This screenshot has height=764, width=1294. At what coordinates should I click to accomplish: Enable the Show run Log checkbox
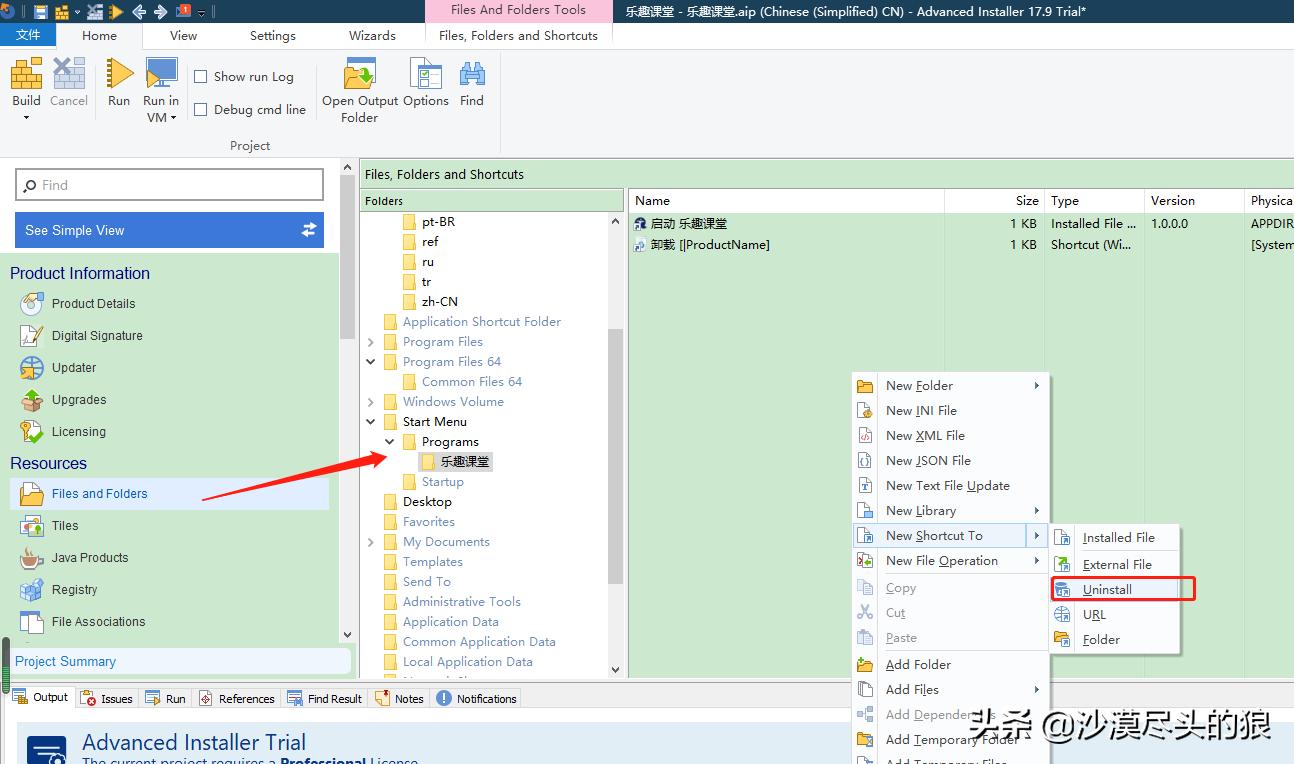[x=200, y=77]
